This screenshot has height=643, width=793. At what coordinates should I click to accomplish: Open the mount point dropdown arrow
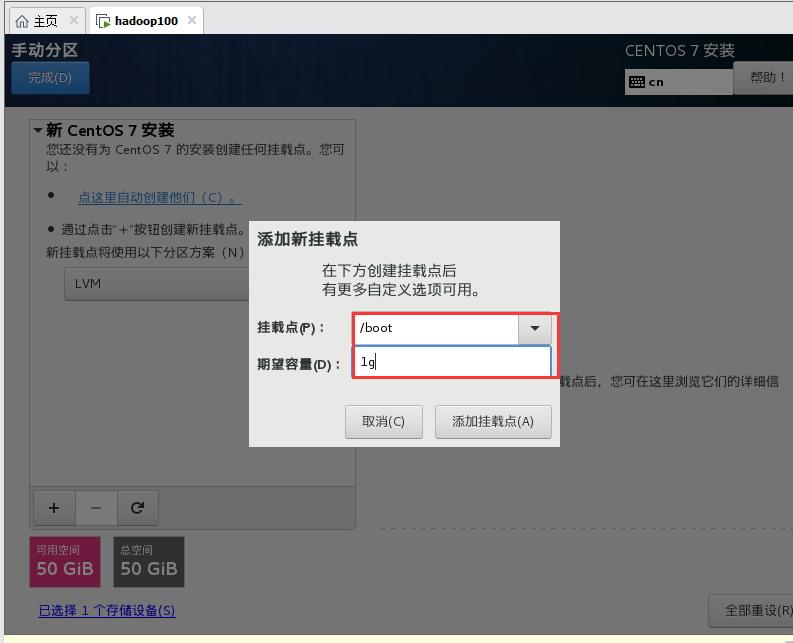coord(535,328)
